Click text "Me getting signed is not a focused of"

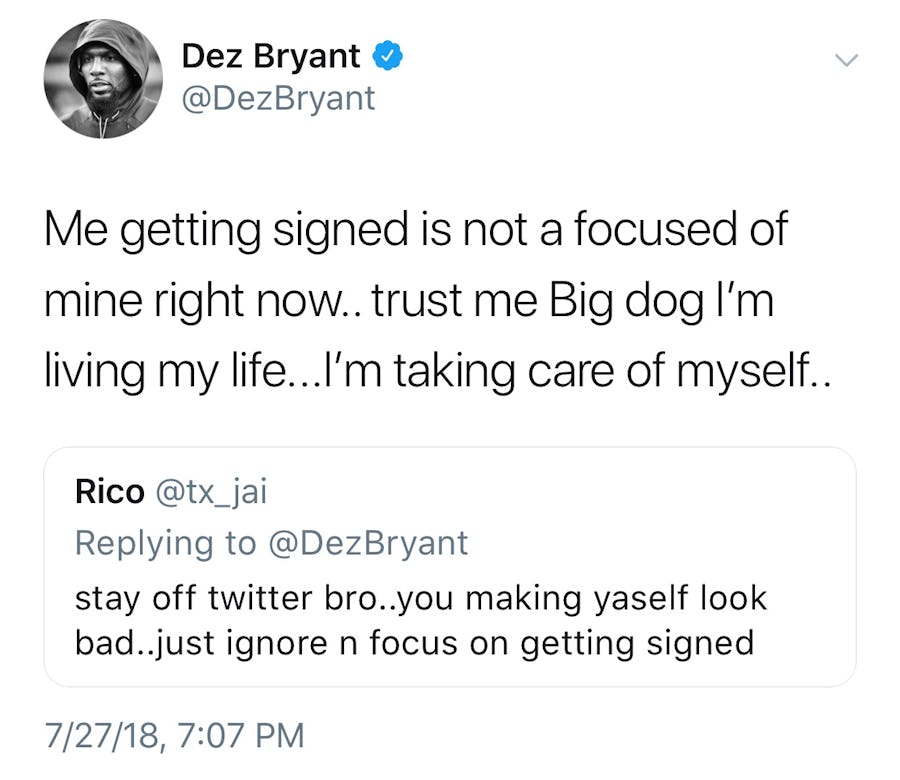[414, 230]
